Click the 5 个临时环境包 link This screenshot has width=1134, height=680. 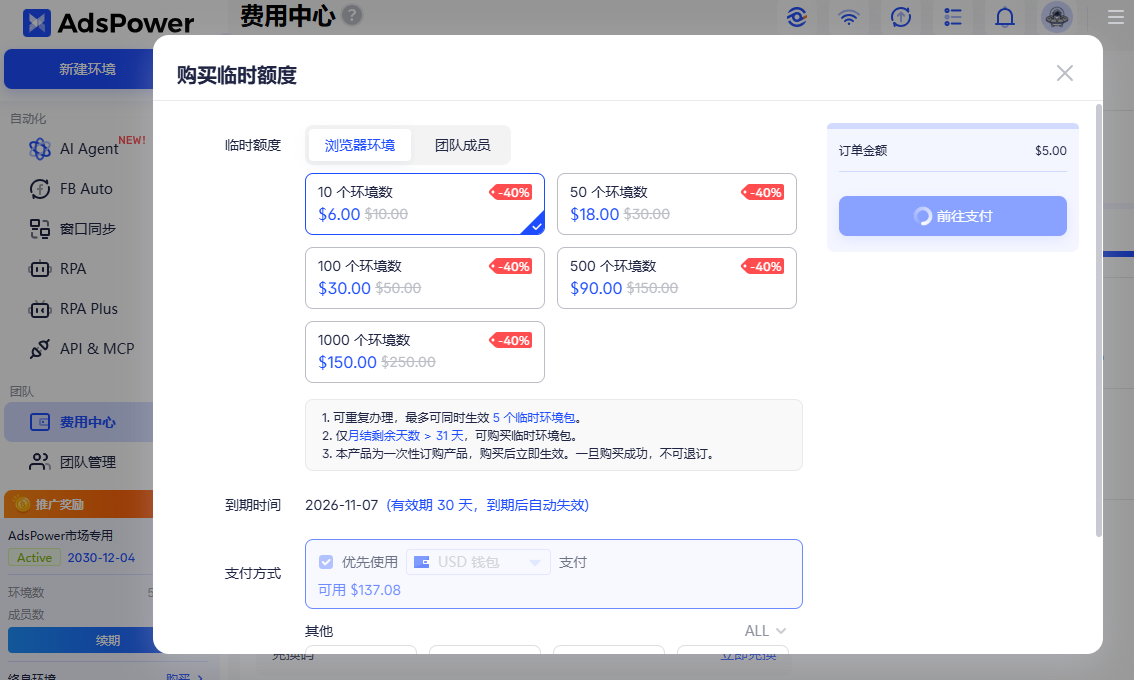pyautogui.click(x=534, y=417)
